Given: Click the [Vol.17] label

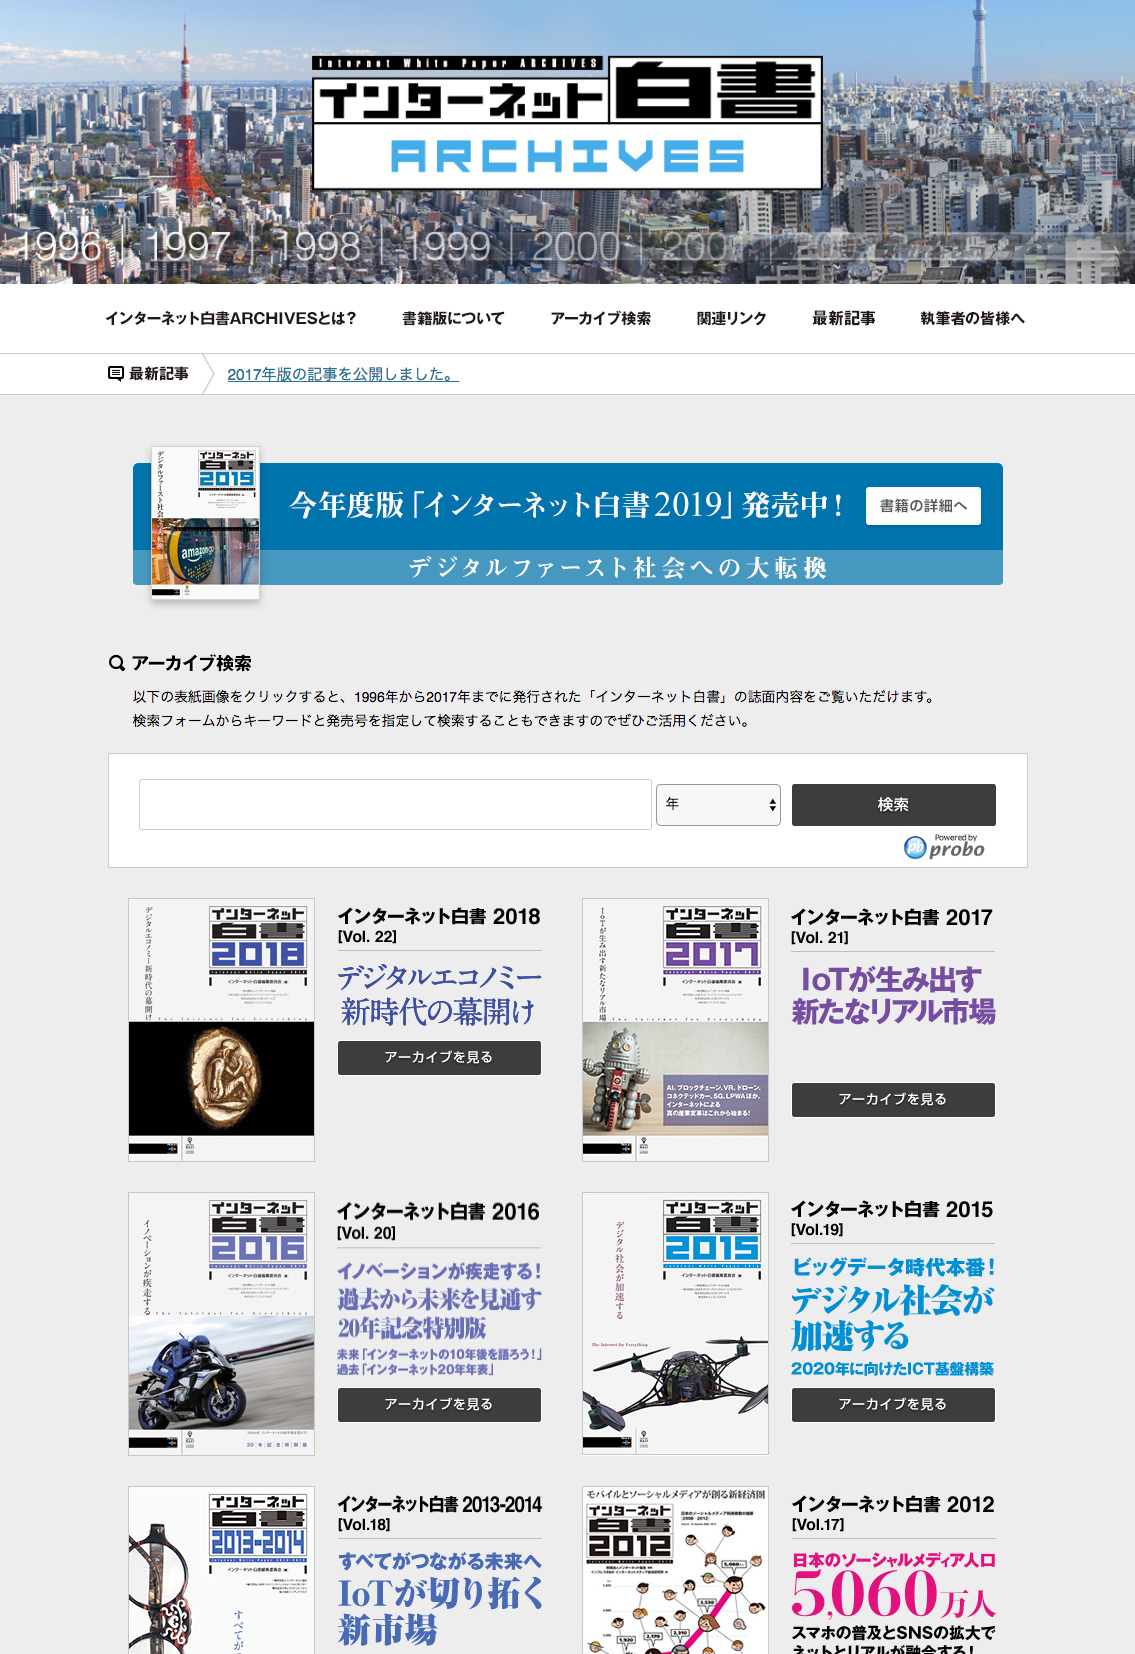Looking at the screenshot, I should coord(818,1525).
